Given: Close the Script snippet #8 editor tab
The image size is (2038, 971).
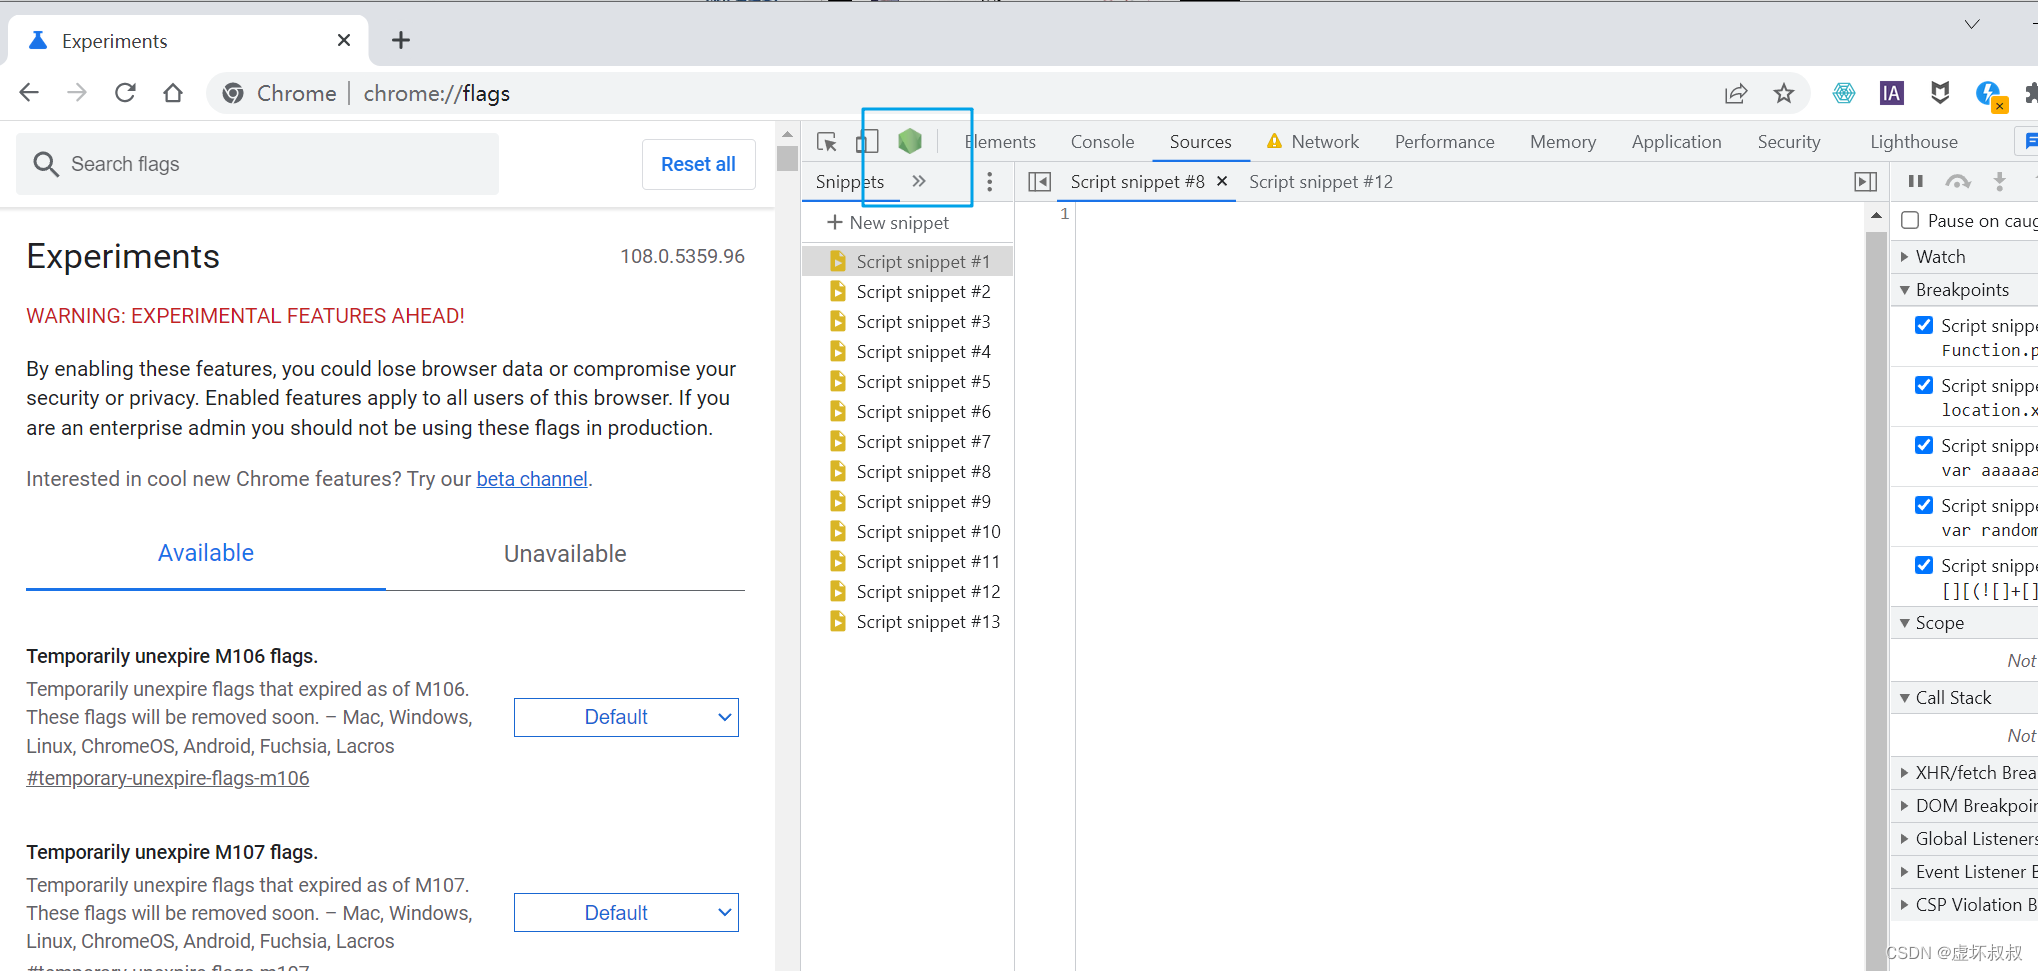Looking at the screenshot, I should pyautogui.click(x=1222, y=182).
